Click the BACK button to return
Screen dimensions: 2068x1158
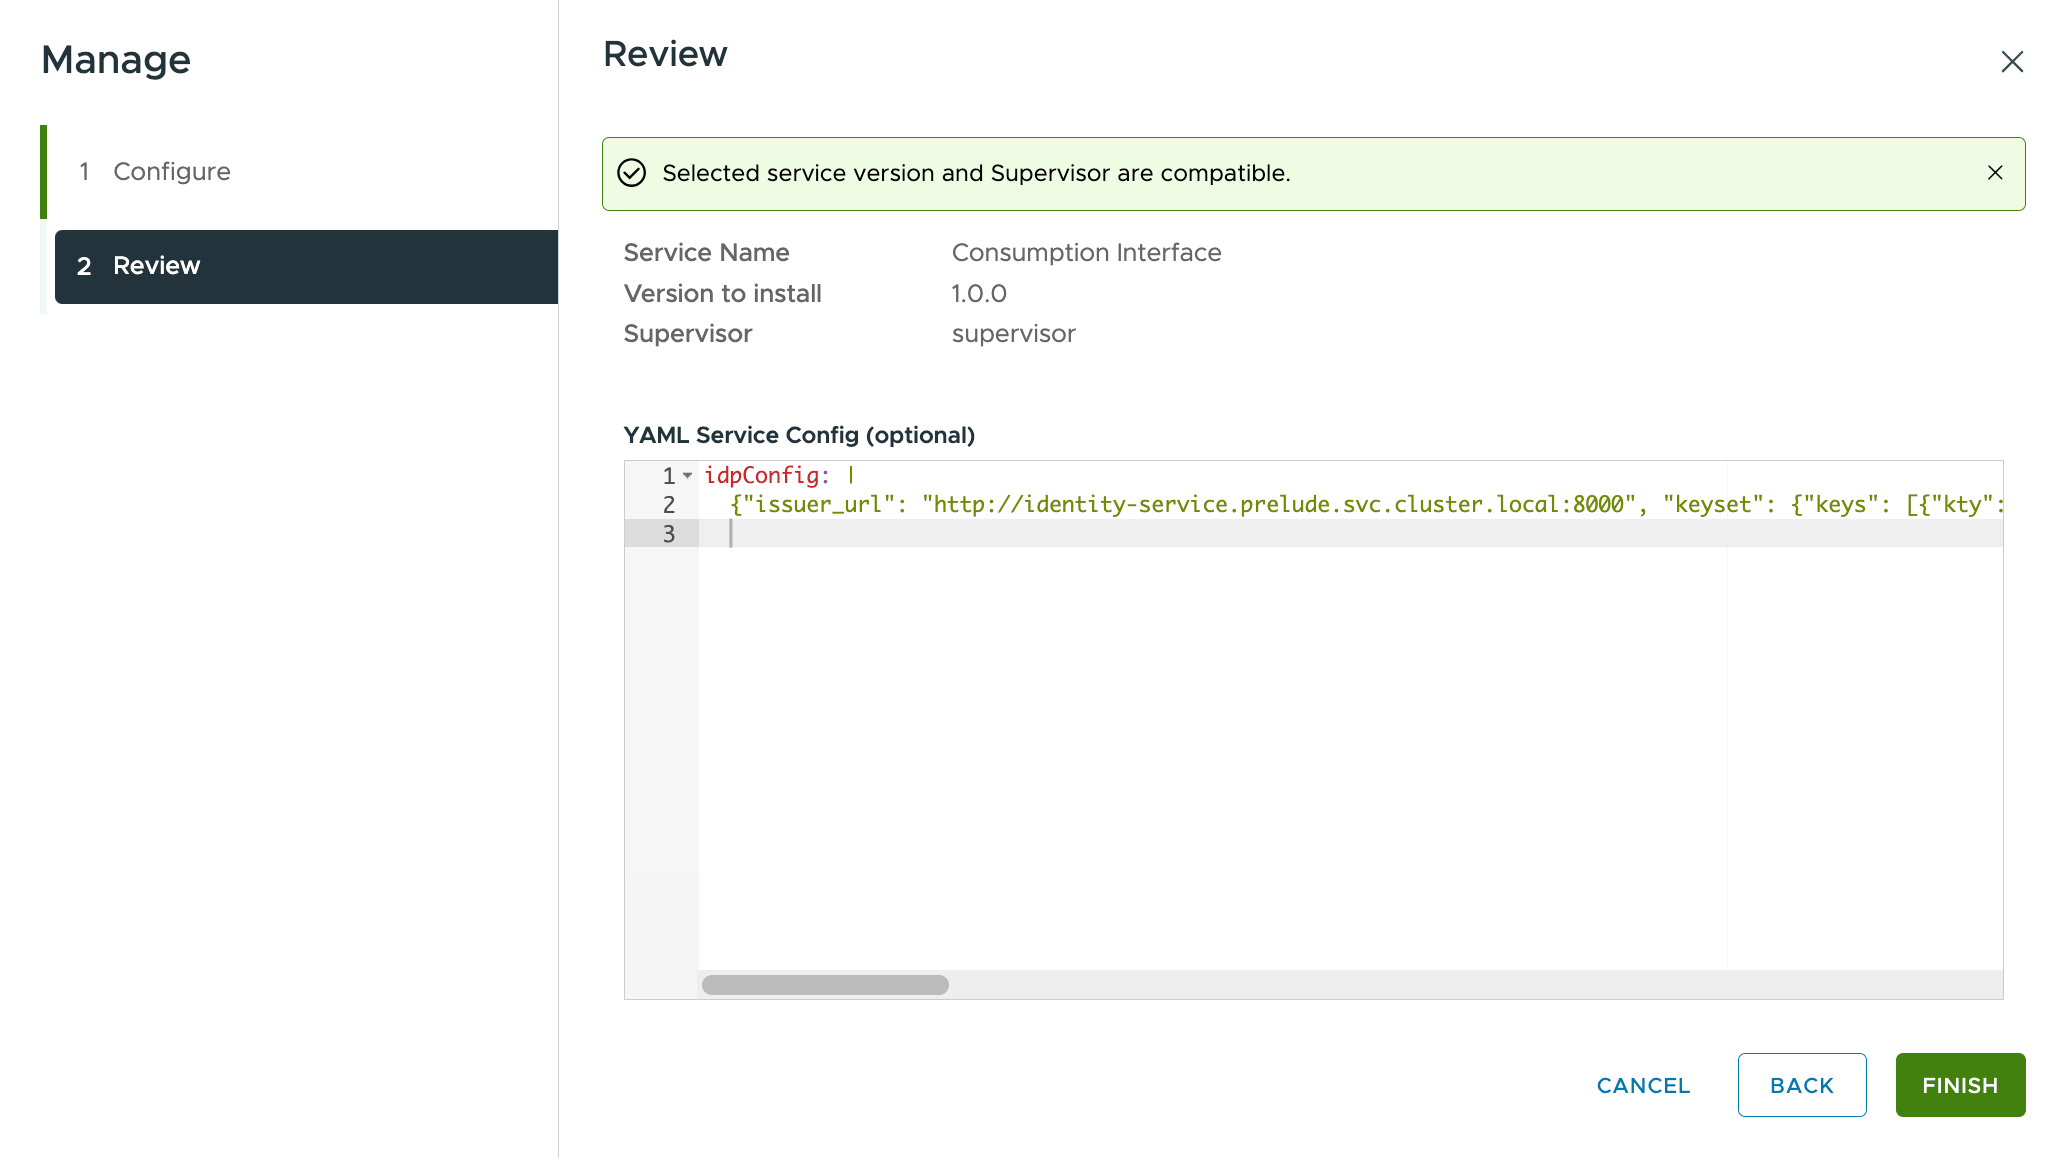[x=1802, y=1084]
